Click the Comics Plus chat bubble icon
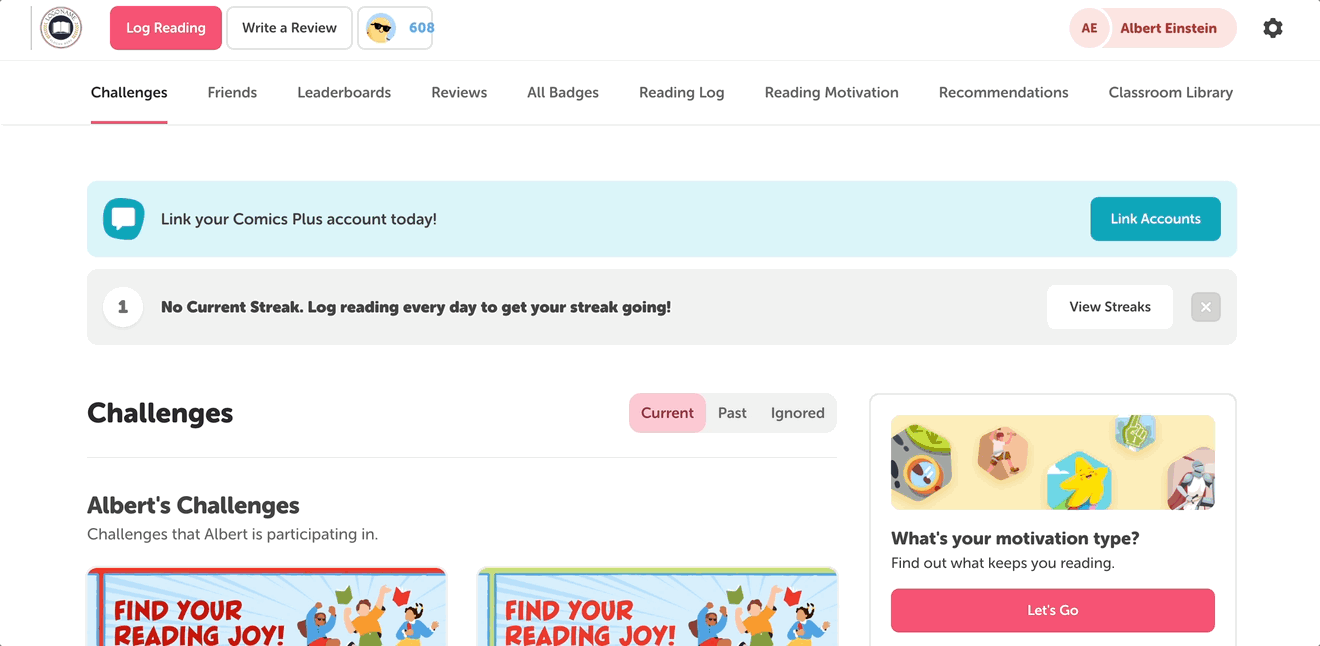The height and width of the screenshot is (646, 1320). (x=124, y=219)
